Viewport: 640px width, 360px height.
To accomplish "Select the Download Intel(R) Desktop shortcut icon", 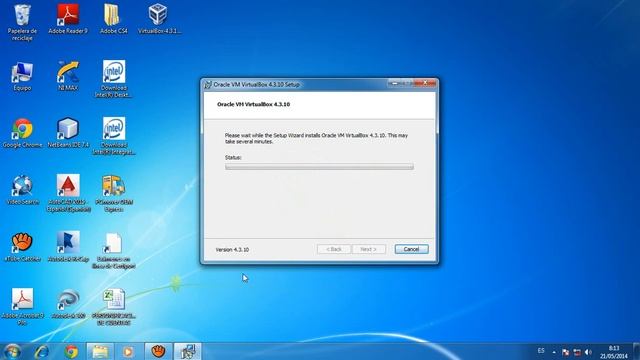I will click(x=113, y=79).
